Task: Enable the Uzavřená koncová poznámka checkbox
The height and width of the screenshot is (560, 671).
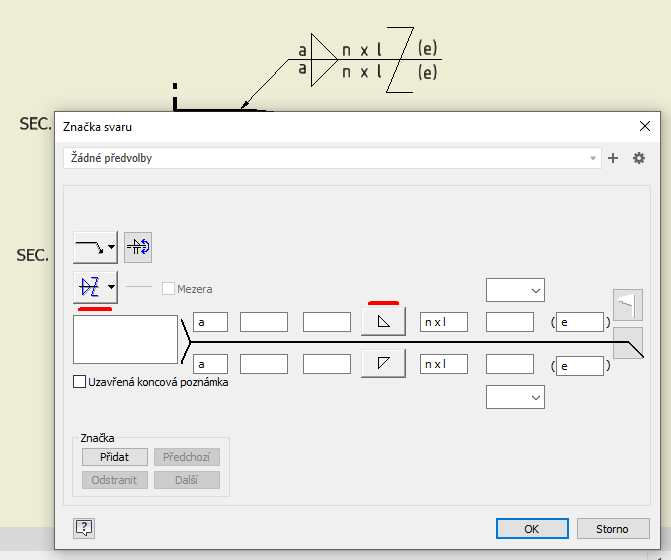Action: click(x=80, y=381)
